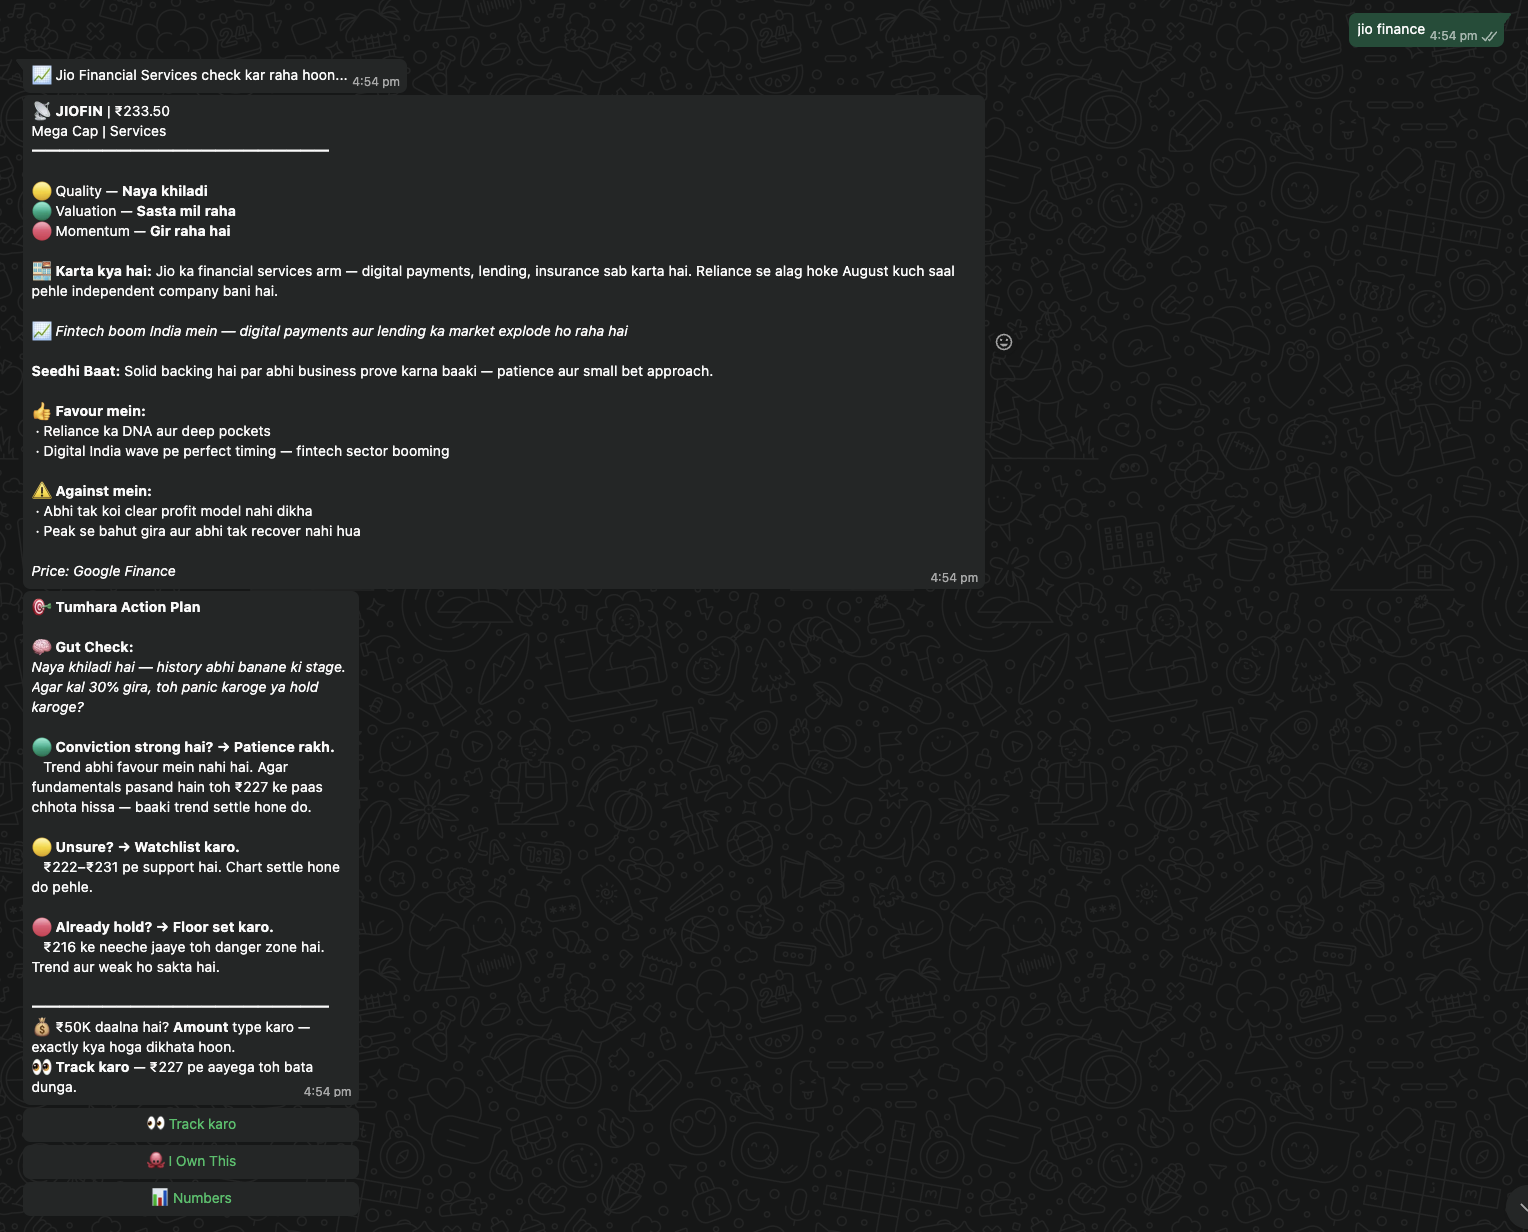Click the thumbs-up emoji beside Favour mein
This screenshot has height=1232, width=1528.
coord(41,411)
